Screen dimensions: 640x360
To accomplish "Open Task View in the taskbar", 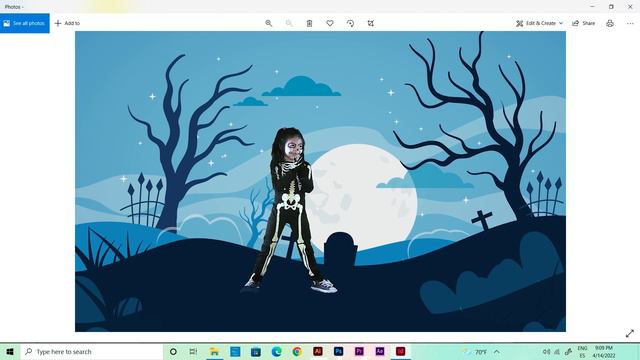I will (193, 351).
